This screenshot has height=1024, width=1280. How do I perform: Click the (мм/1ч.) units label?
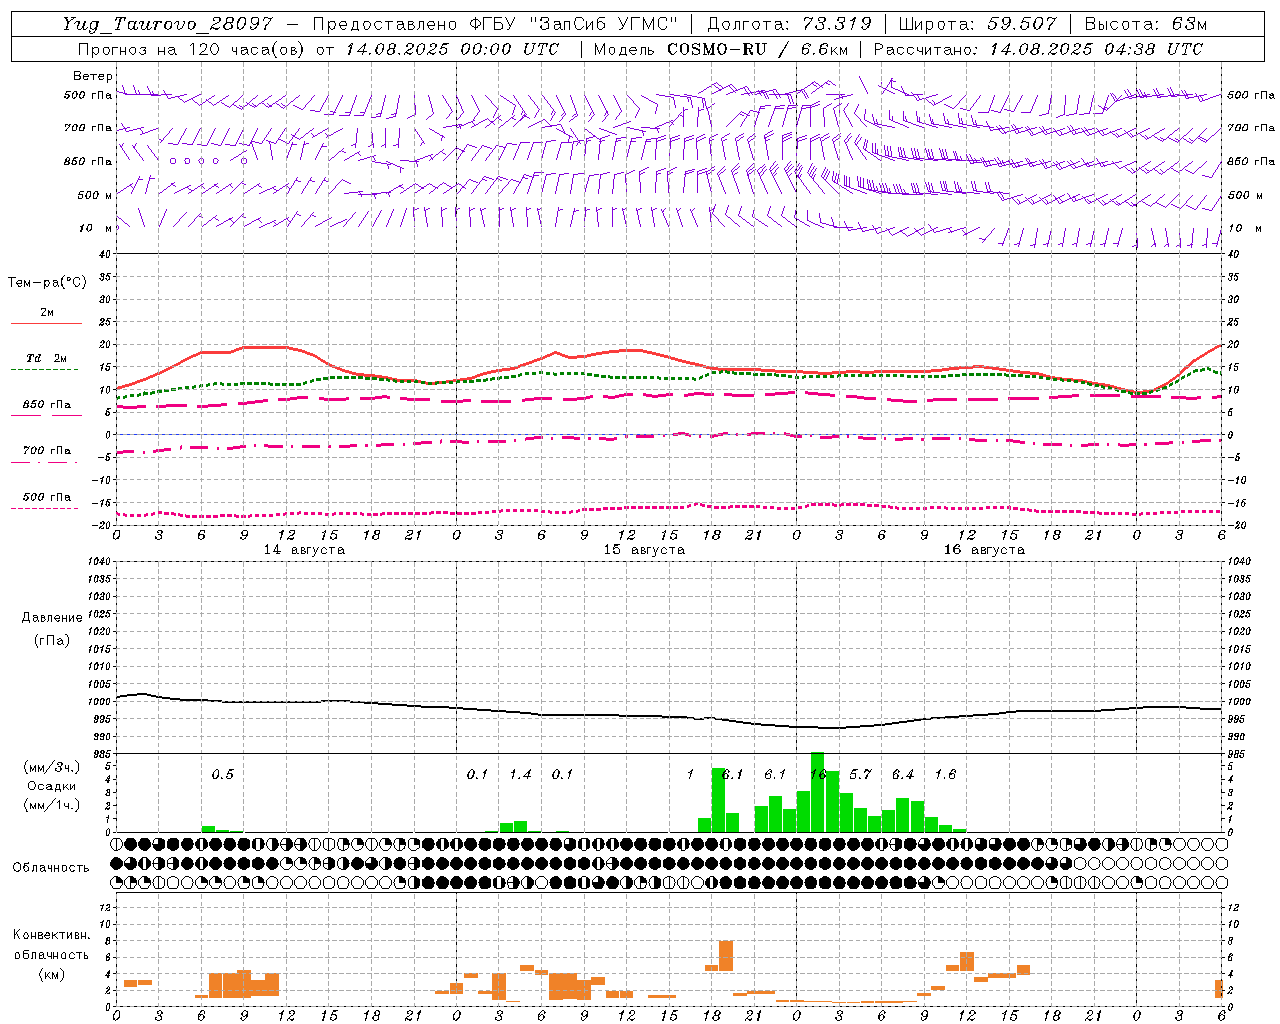point(51,805)
